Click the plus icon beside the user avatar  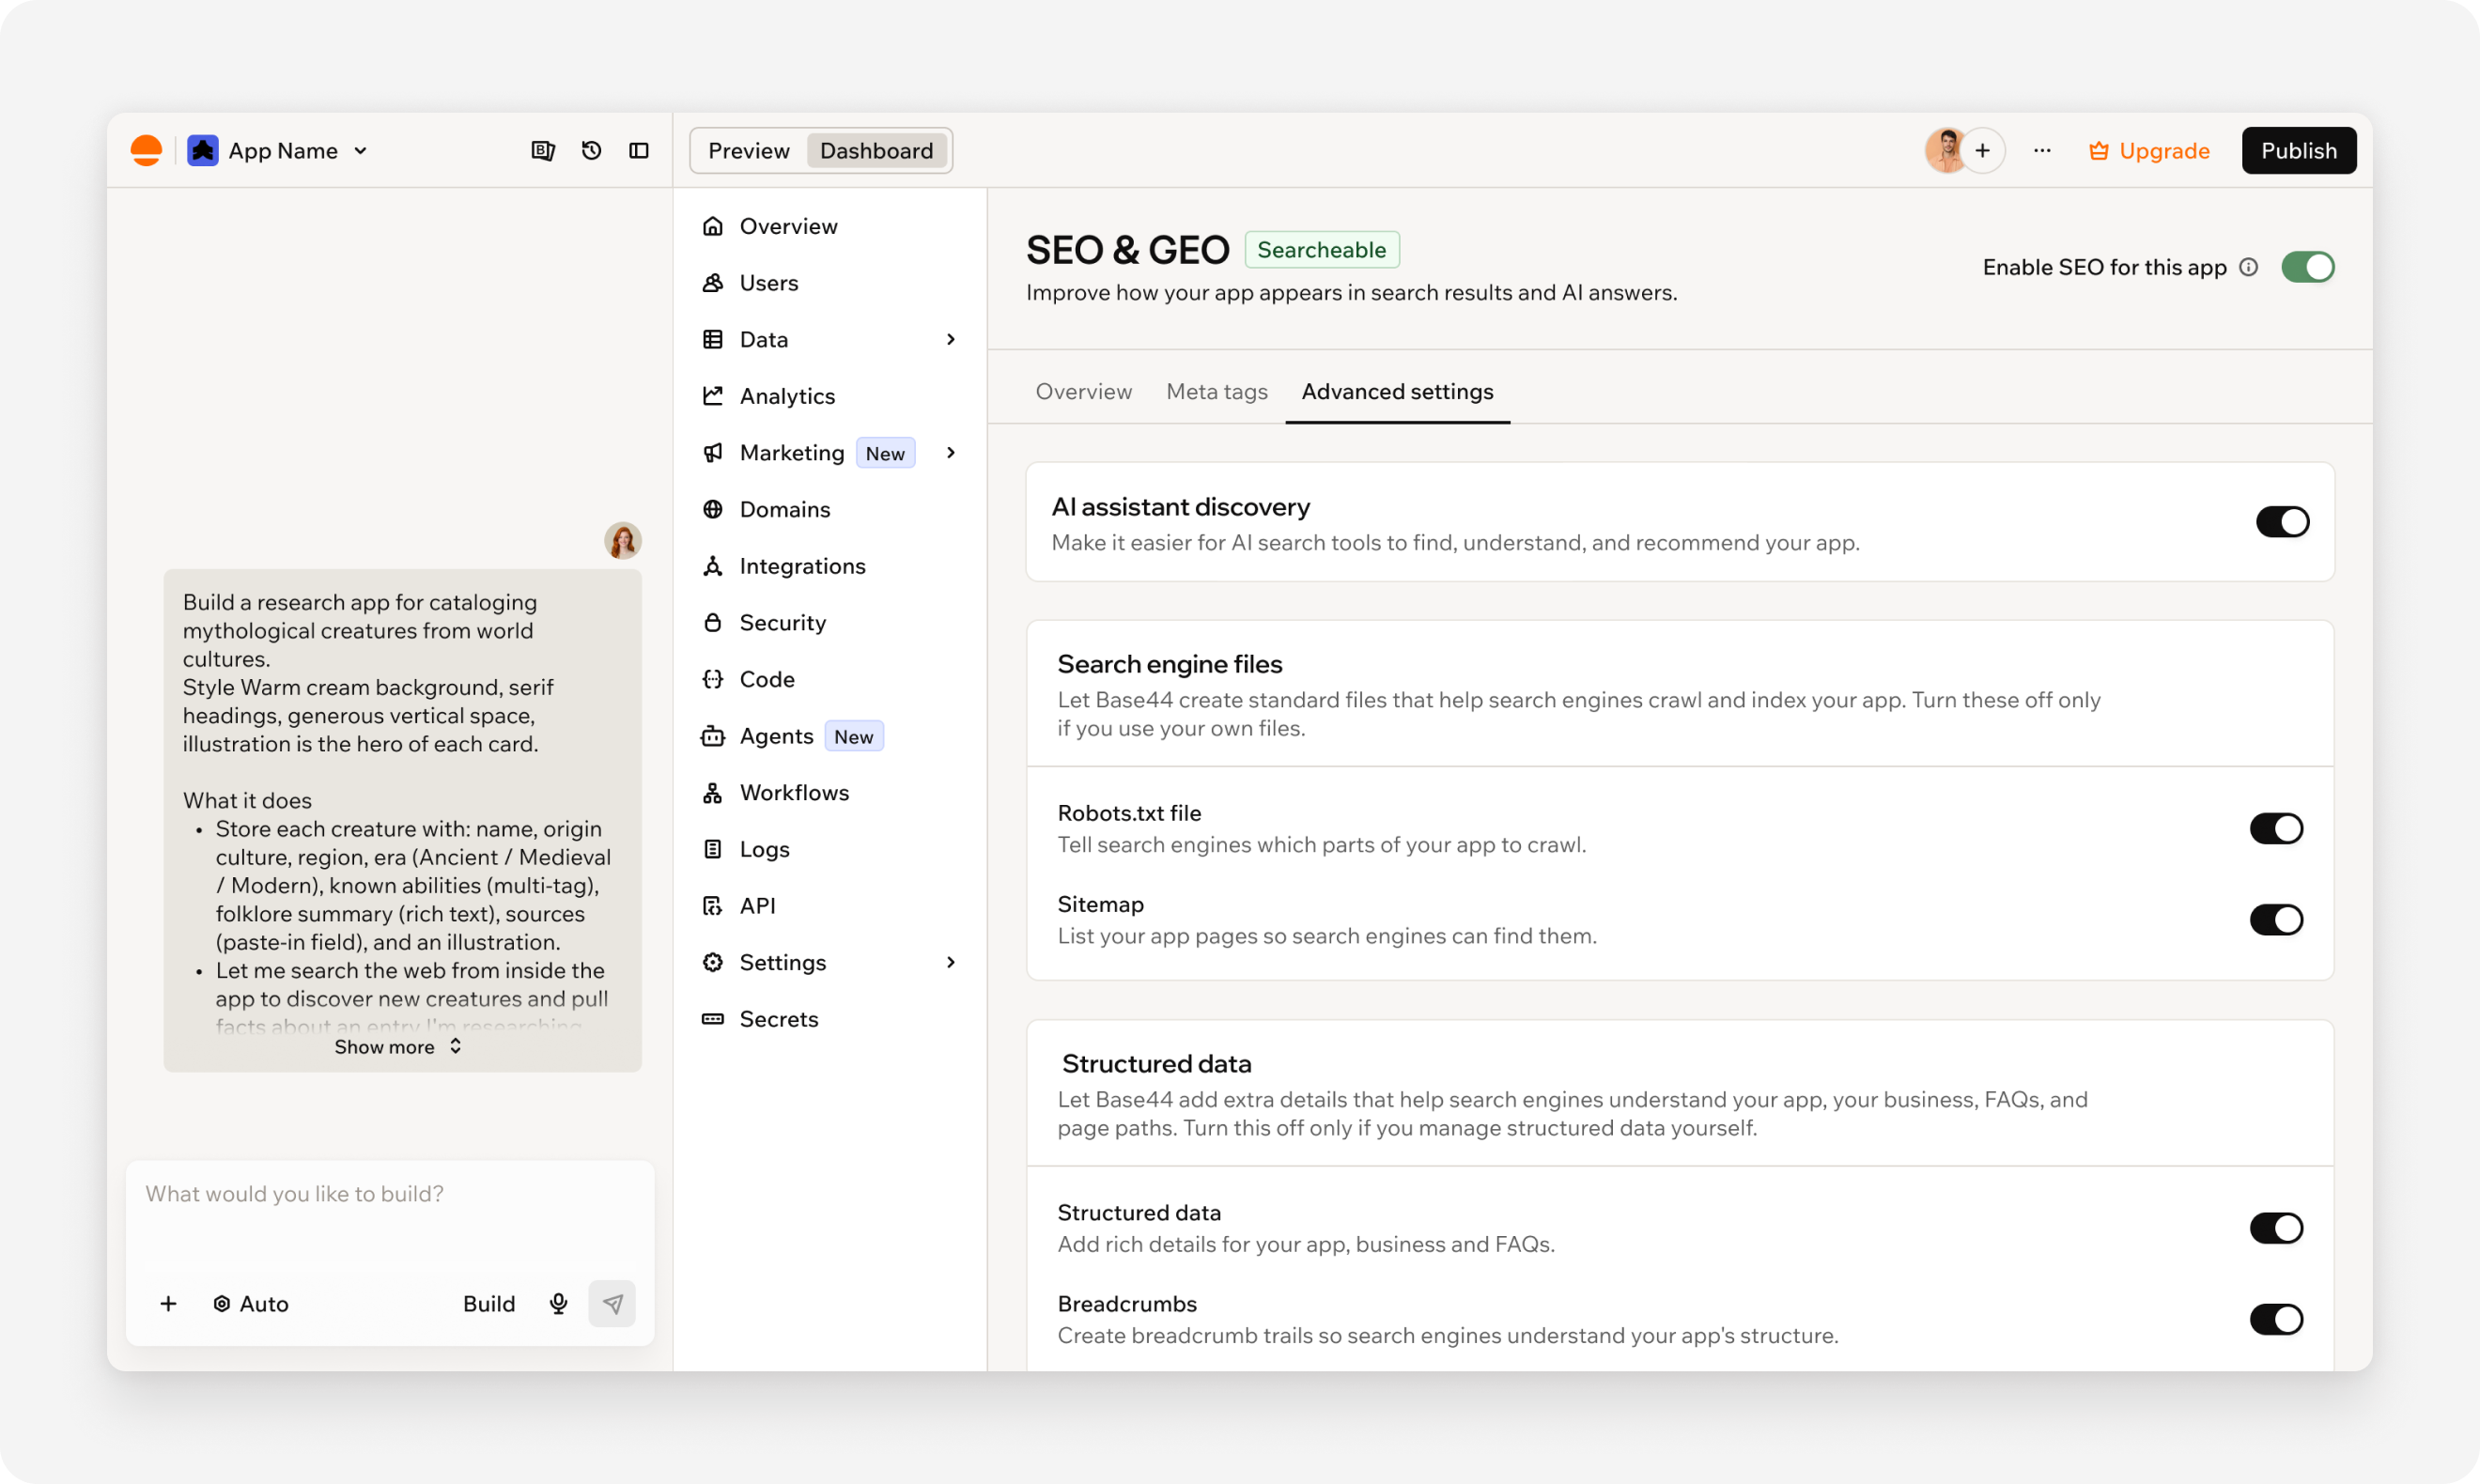pyautogui.click(x=1983, y=151)
